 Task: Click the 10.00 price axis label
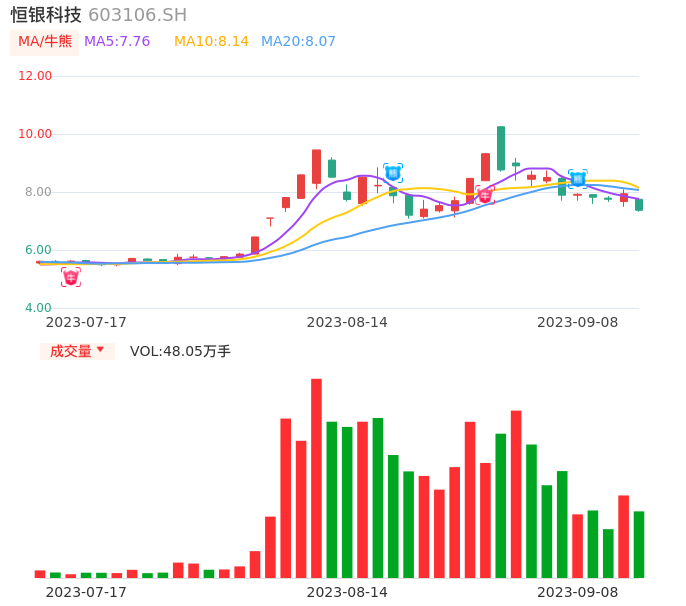(x=35, y=134)
